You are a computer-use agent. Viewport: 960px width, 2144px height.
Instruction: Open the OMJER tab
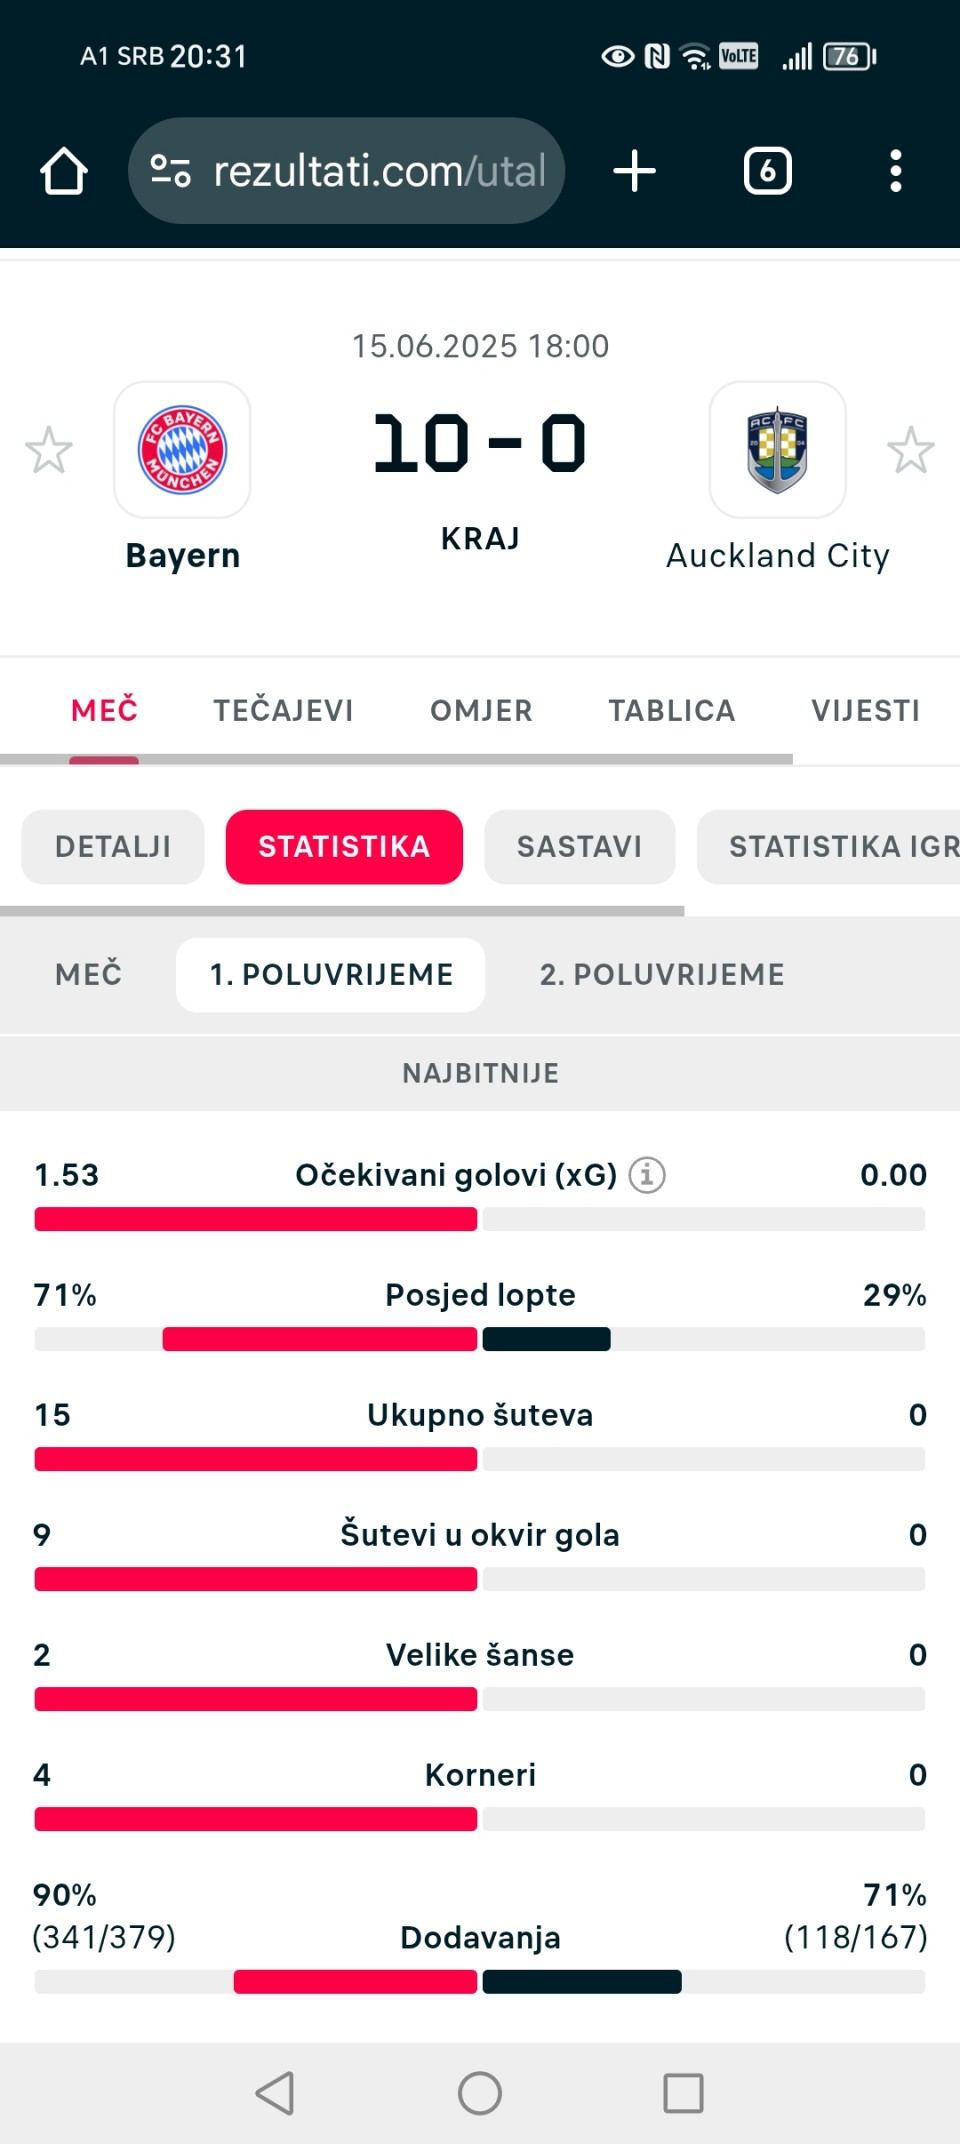pyautogui.click(x=481, y=710)
